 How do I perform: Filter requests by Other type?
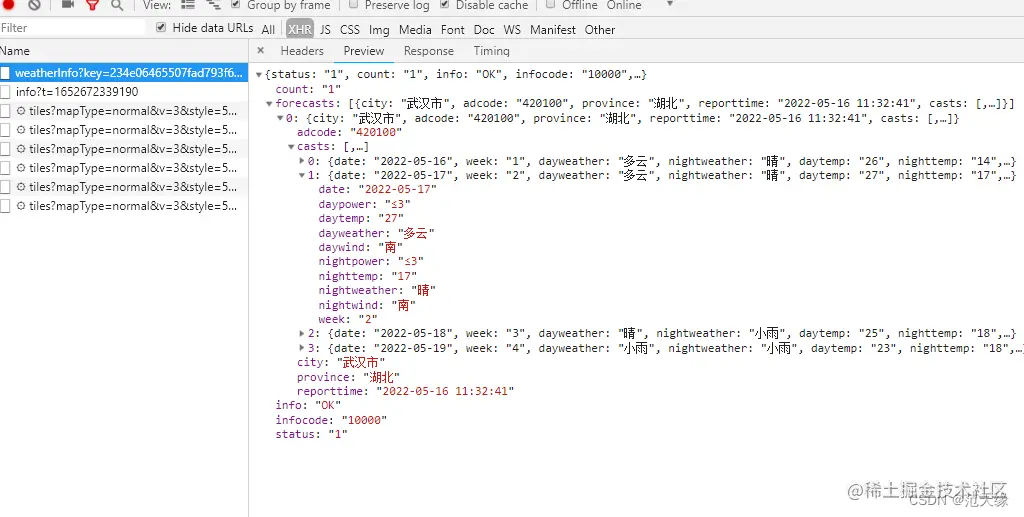(x=600, y=29)
